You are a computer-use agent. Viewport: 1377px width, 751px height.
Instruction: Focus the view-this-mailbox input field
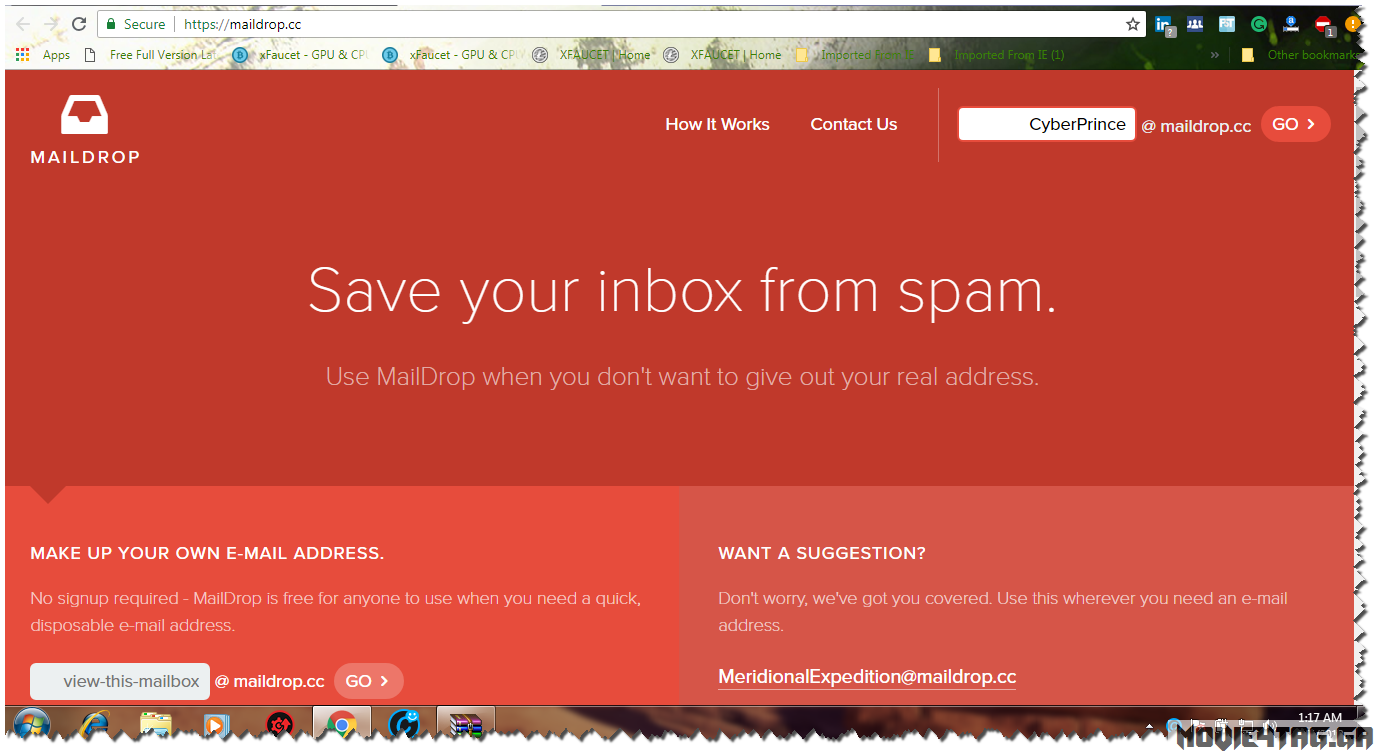120,681
